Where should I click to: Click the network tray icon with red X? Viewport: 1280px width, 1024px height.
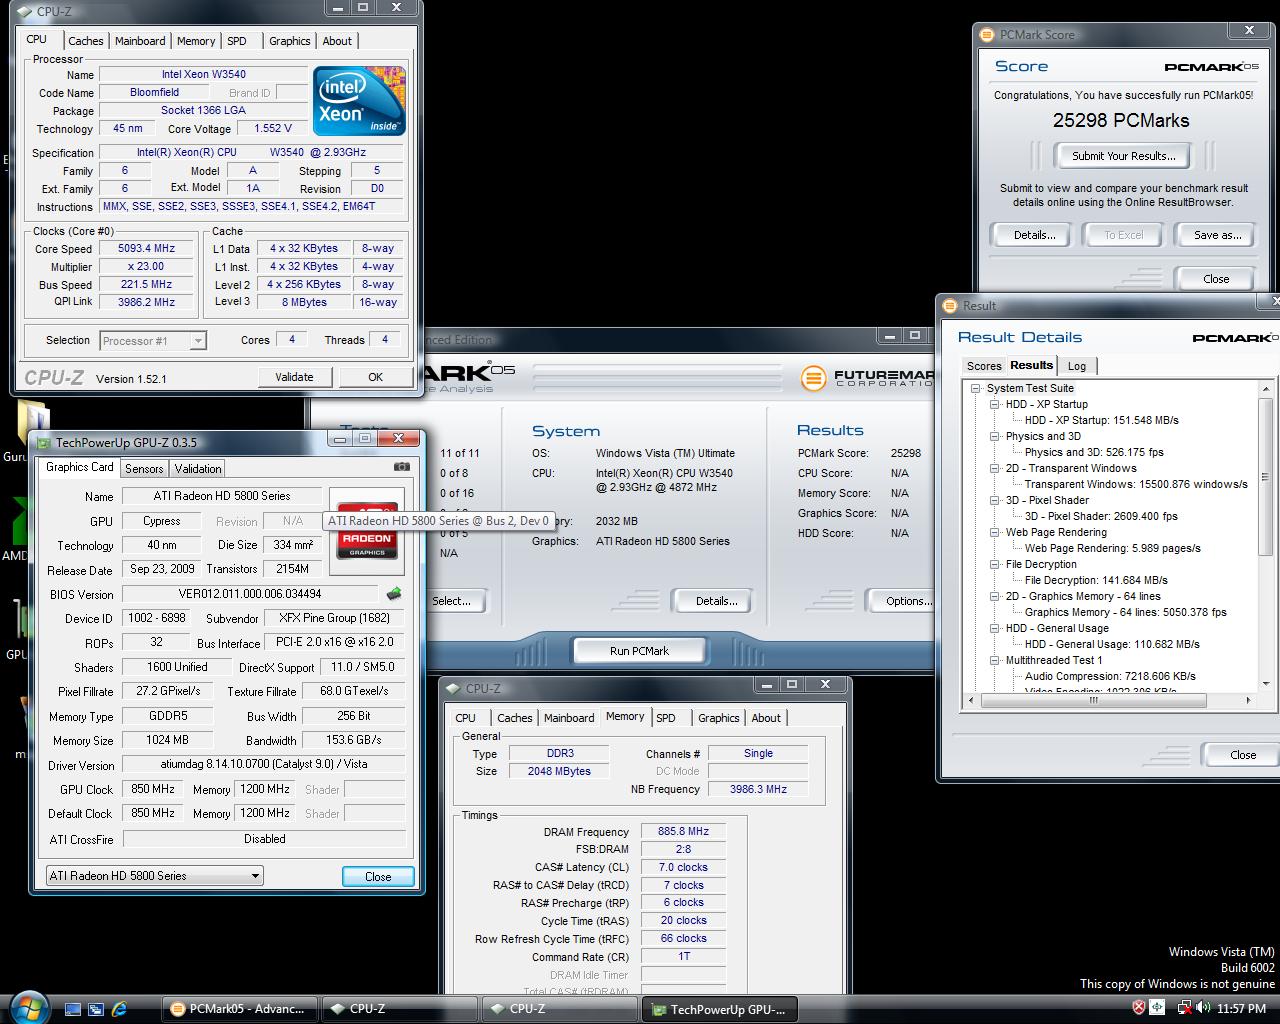[1184, 1008]
